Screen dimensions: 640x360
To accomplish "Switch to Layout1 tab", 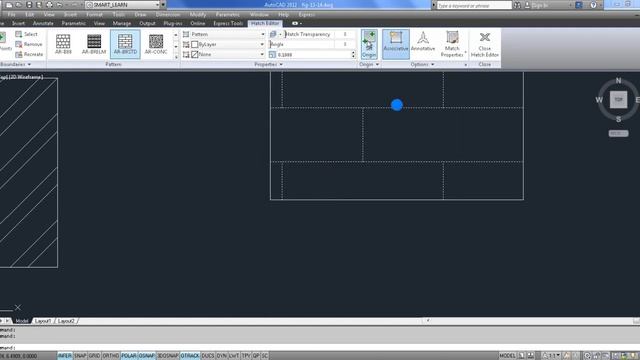I will [42, 321].
